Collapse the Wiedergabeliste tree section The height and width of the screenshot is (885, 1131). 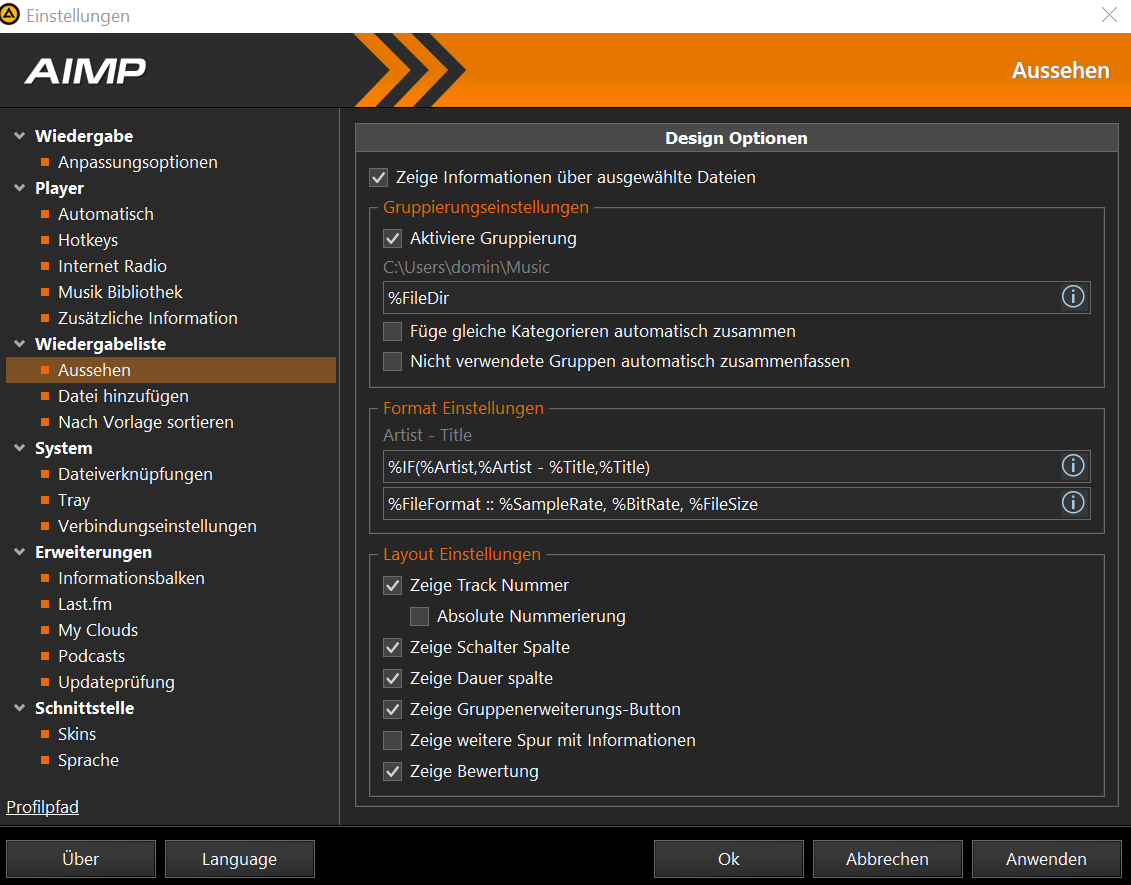(x=19, y=343)
